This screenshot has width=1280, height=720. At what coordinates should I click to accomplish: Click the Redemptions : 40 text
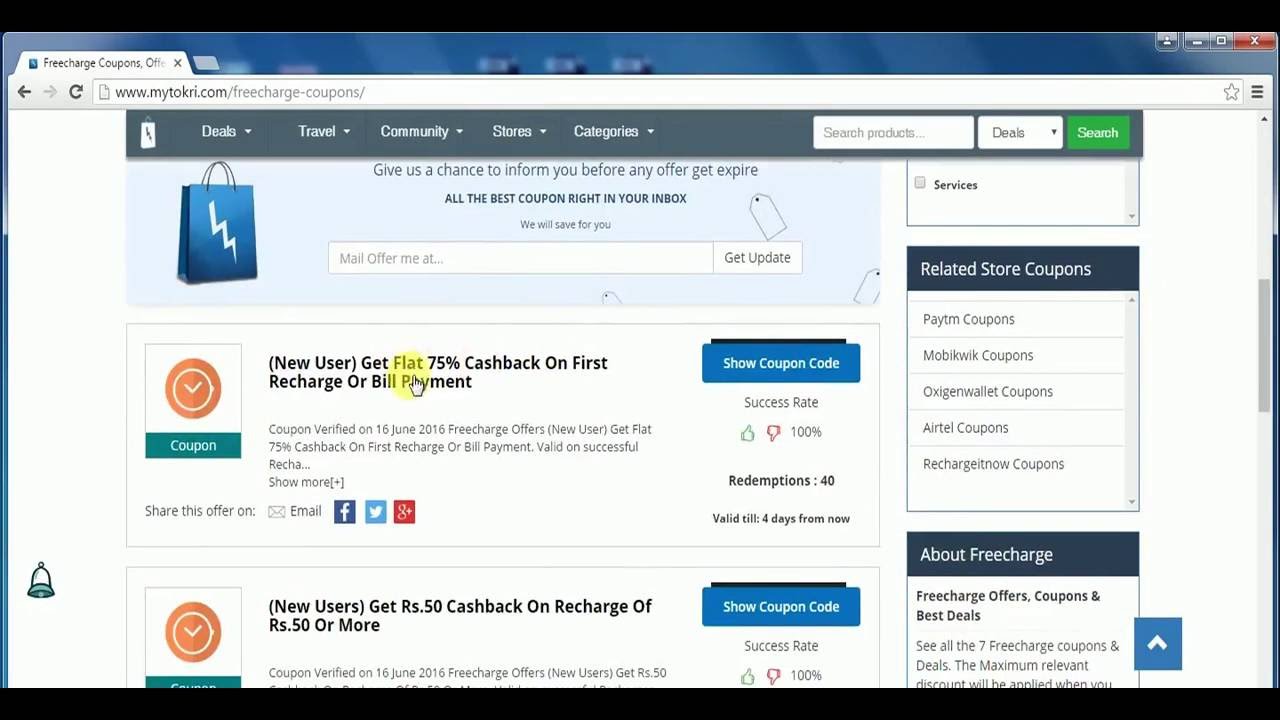point(781,481)
